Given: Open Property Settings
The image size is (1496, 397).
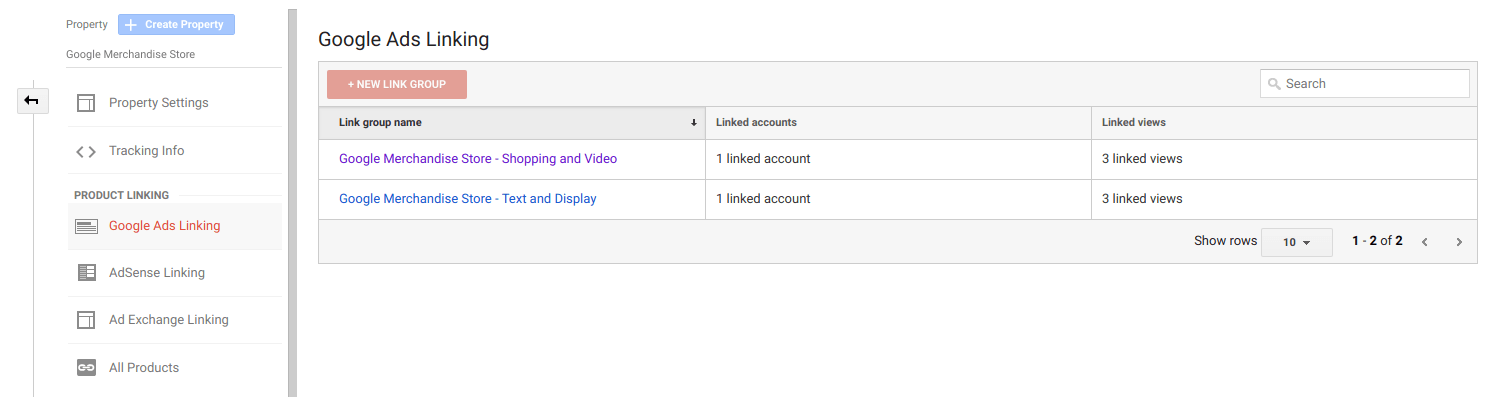Looking at the screenshot, I should pos(175,103).
